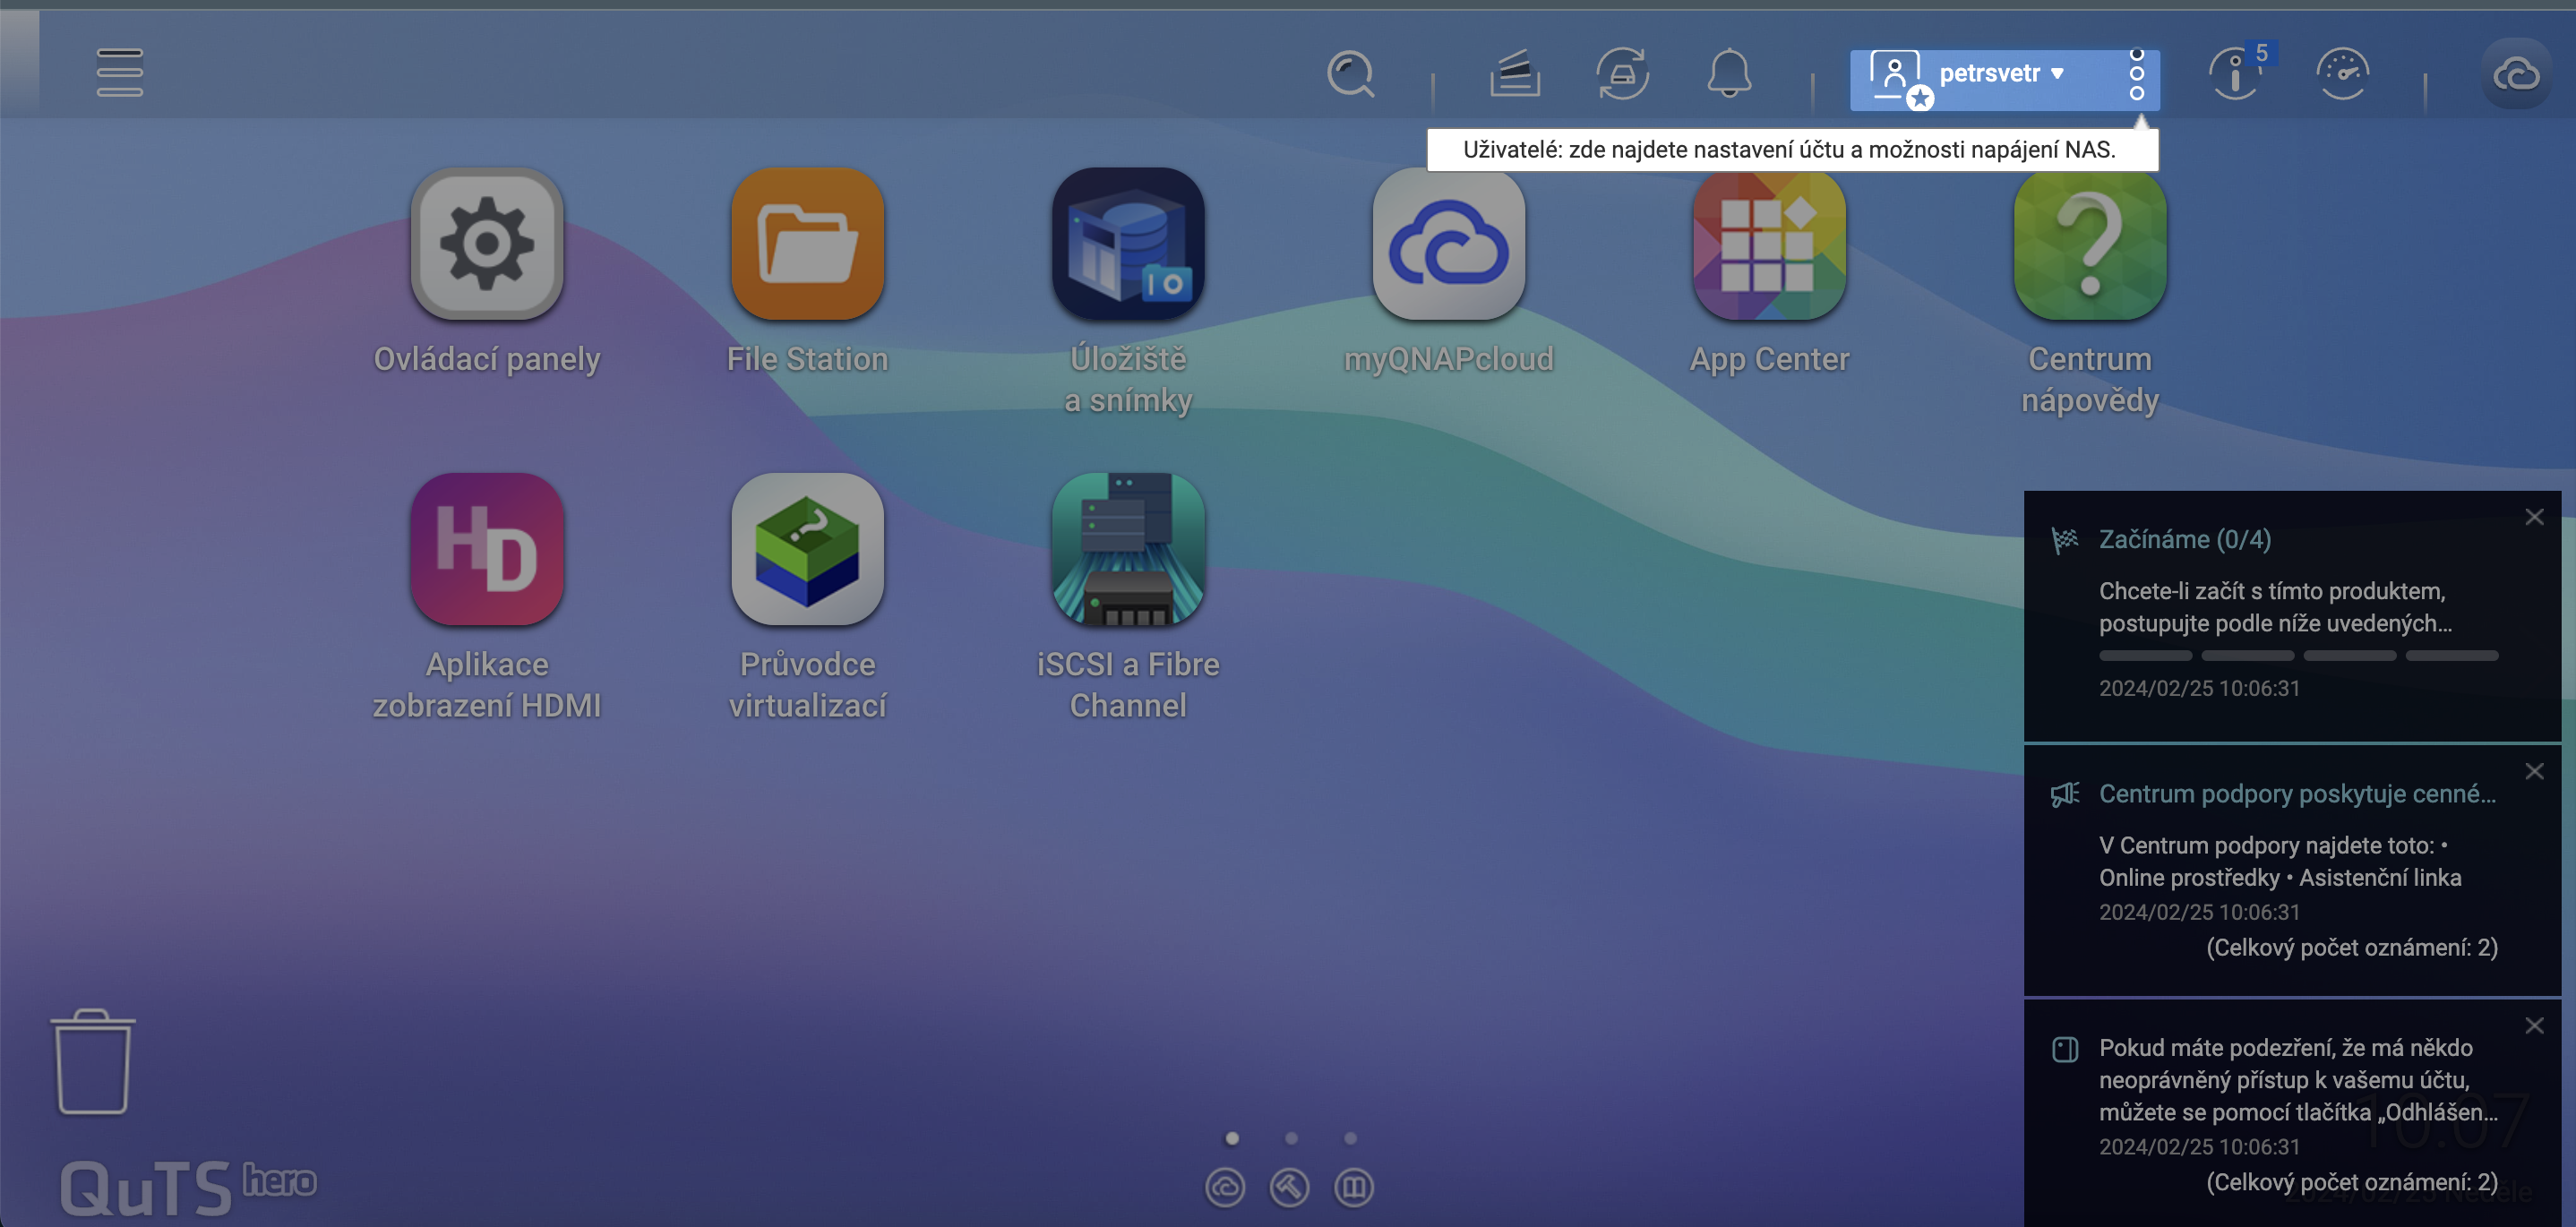Screen dimensions: 2576x1227
Task: Open Průvodce virtualizací
Action: coord(807,549)
